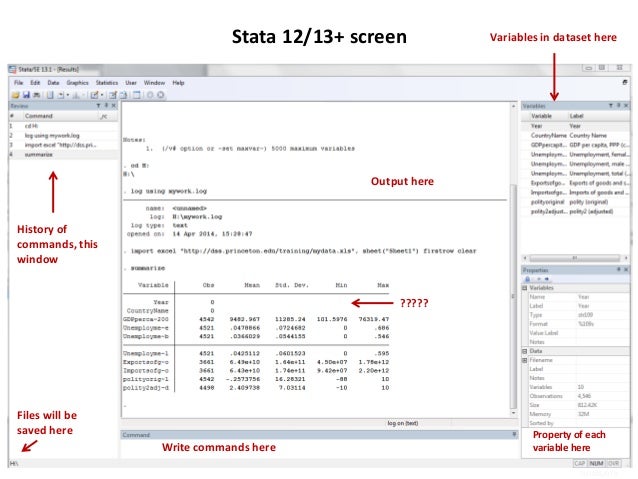Select the 'summarize' command in Review

pyautogui.click(x=63, y=155)
